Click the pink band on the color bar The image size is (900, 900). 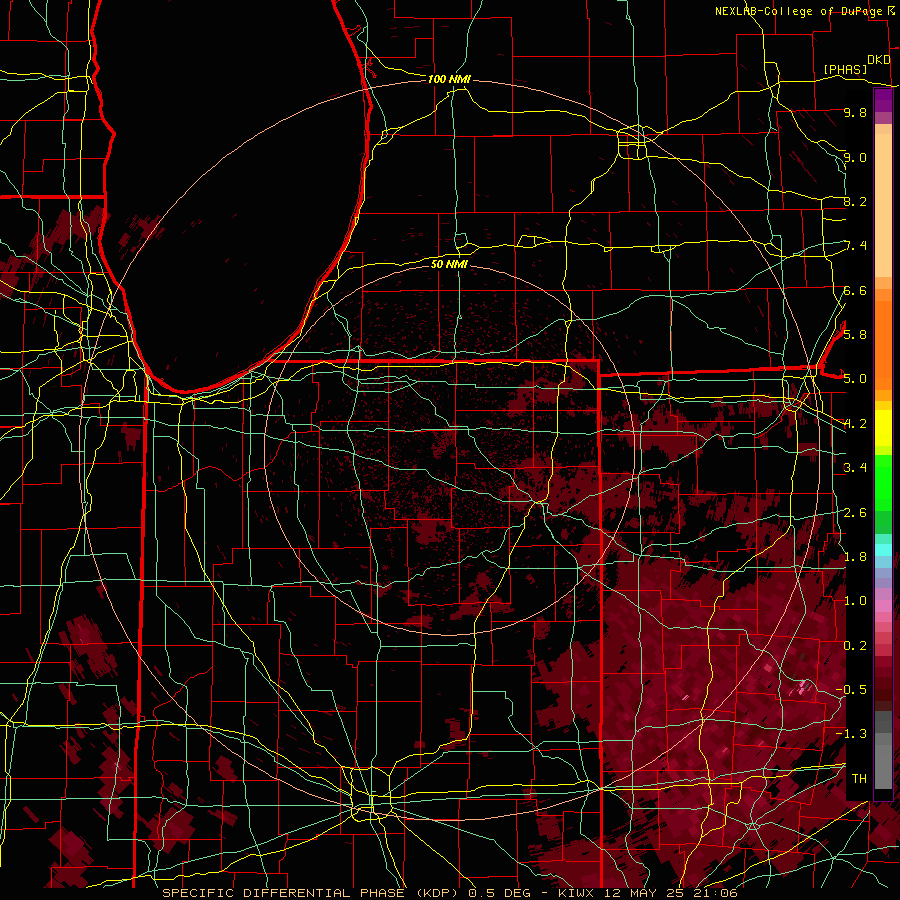coord(883,605)
